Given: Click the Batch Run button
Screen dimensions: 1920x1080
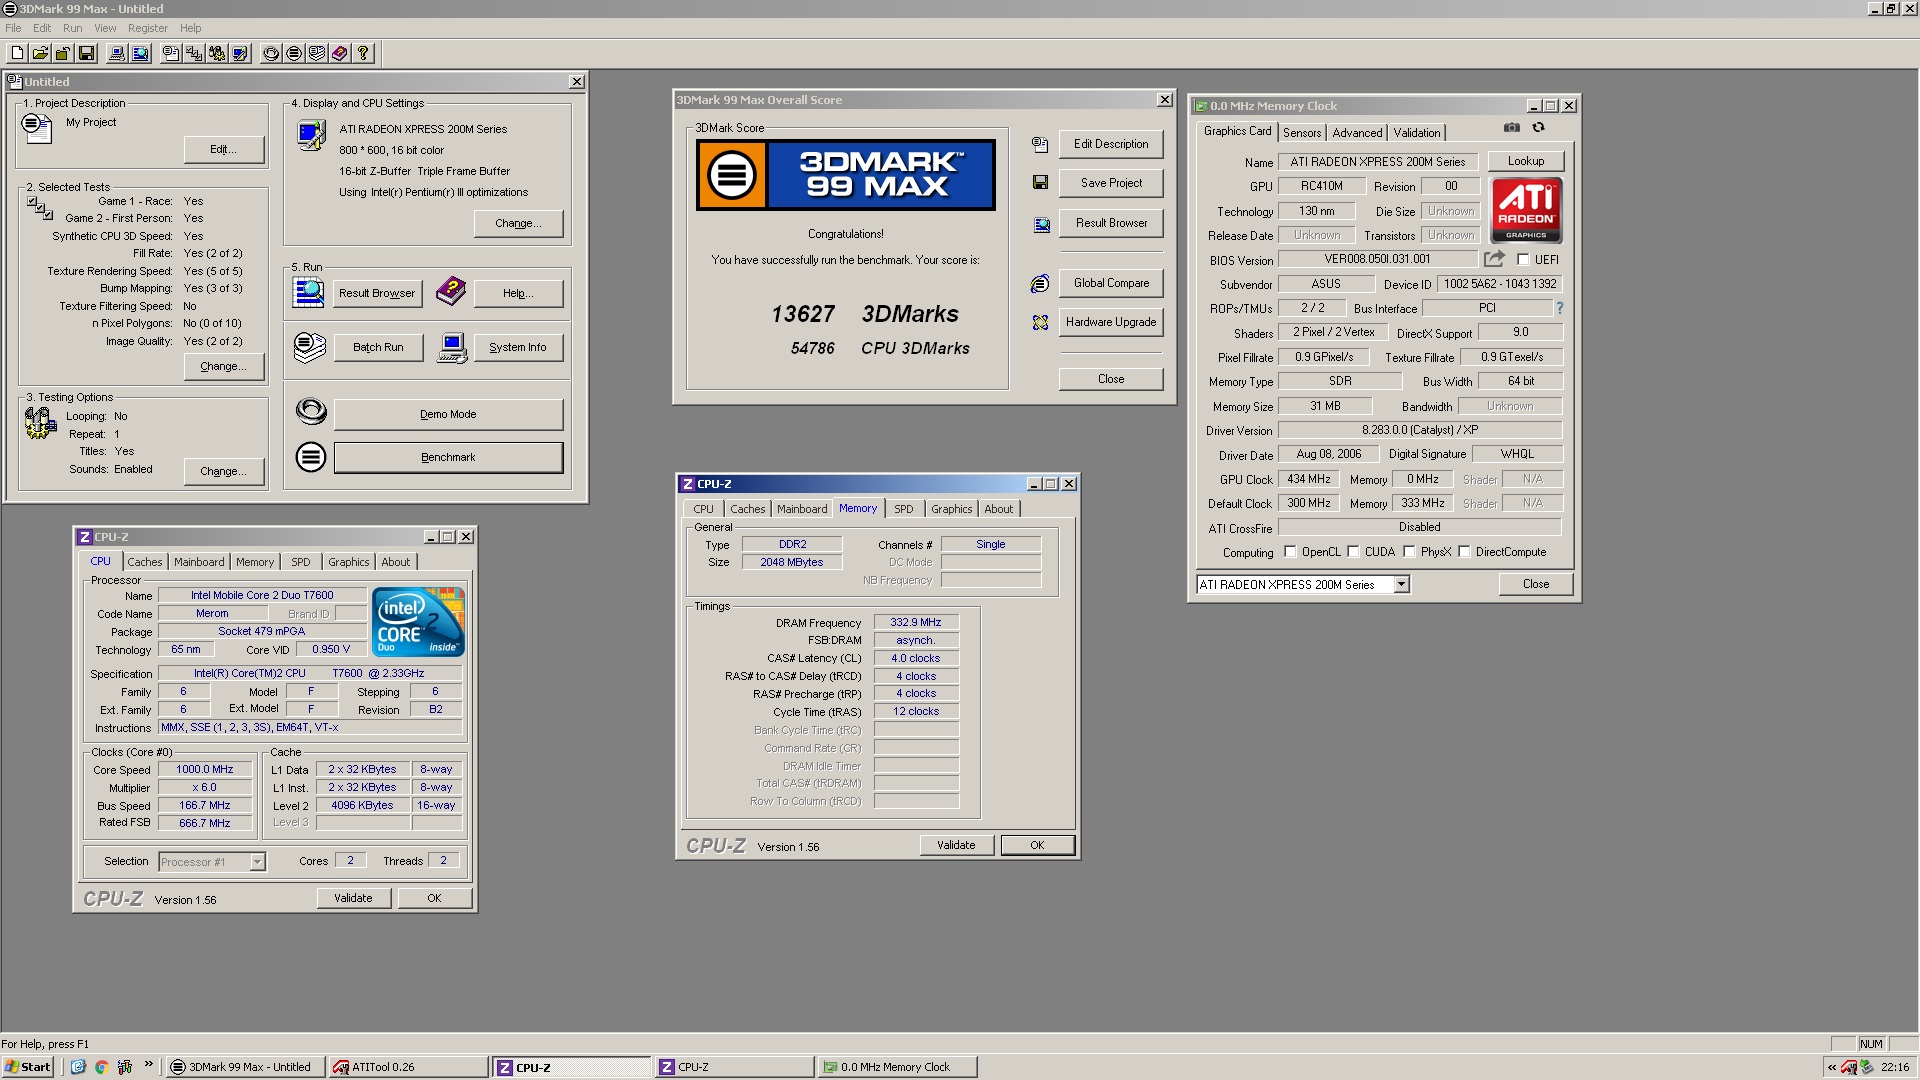Looking at the screenshot, I should (378, 347).
